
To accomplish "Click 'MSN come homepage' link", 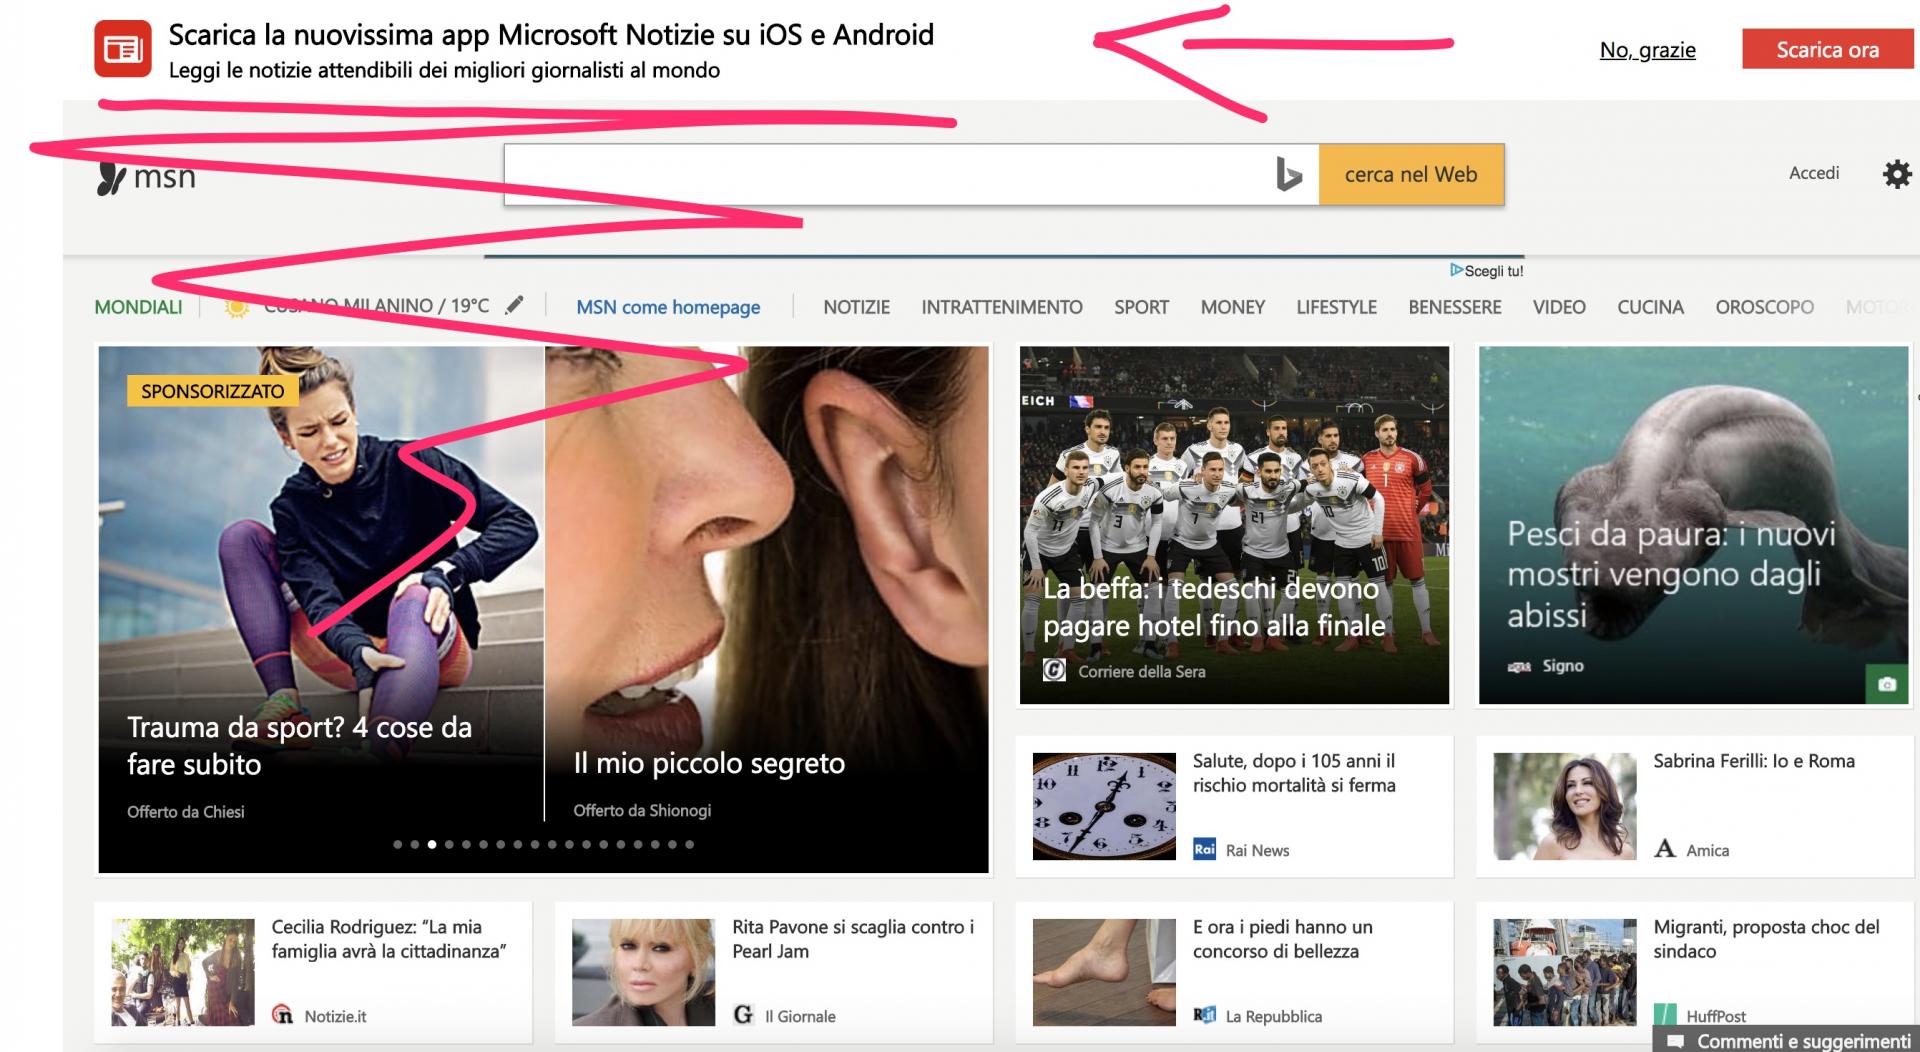I will pos(668,307).
